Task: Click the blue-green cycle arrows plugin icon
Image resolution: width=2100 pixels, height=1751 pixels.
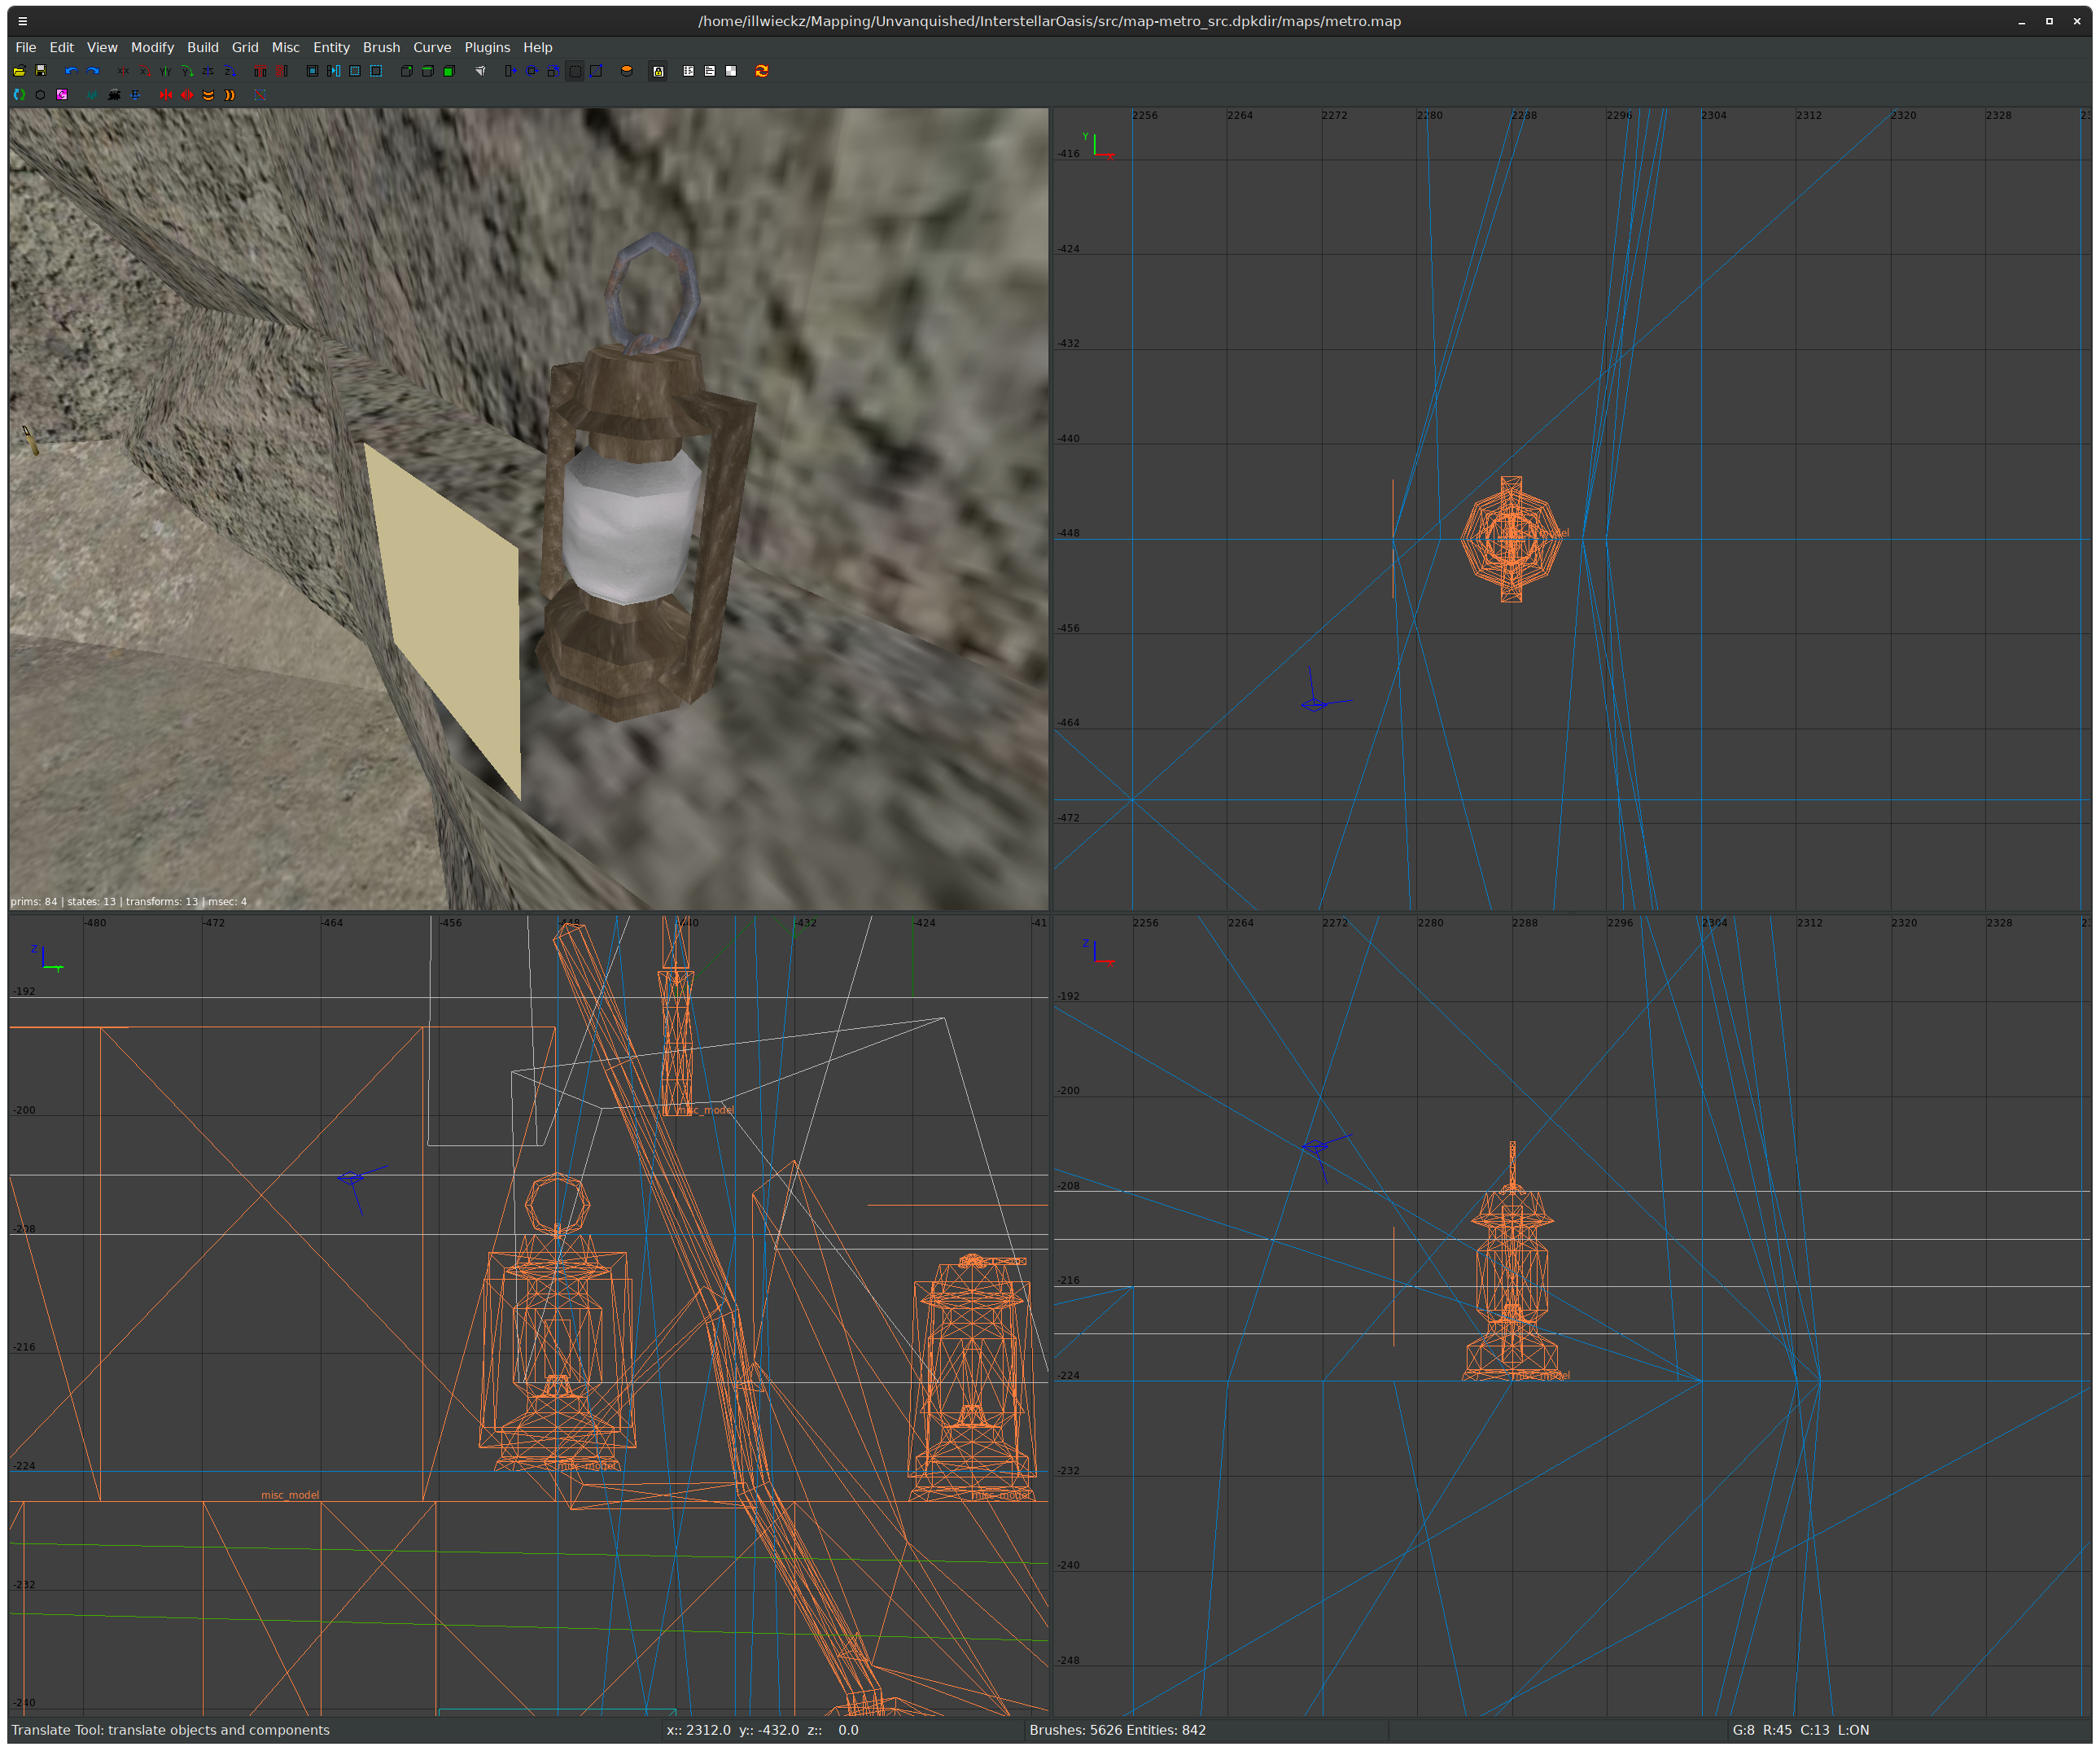Action: point(19,95)
